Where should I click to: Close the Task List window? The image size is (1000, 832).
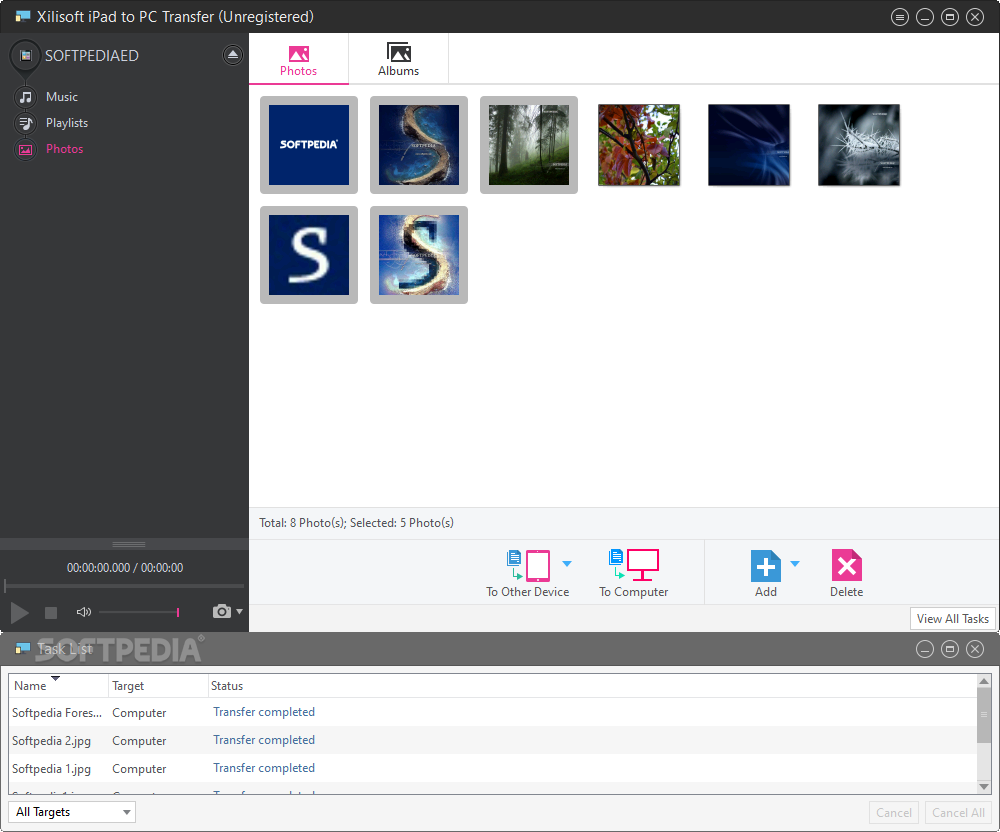point(974,649)
